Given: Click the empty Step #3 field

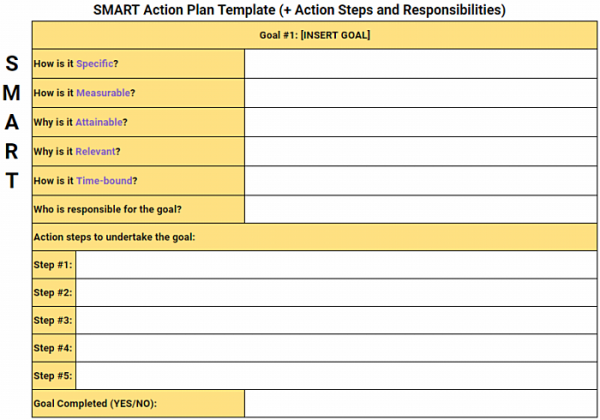Looking at the screenshot, I should (x=336, y=321).
